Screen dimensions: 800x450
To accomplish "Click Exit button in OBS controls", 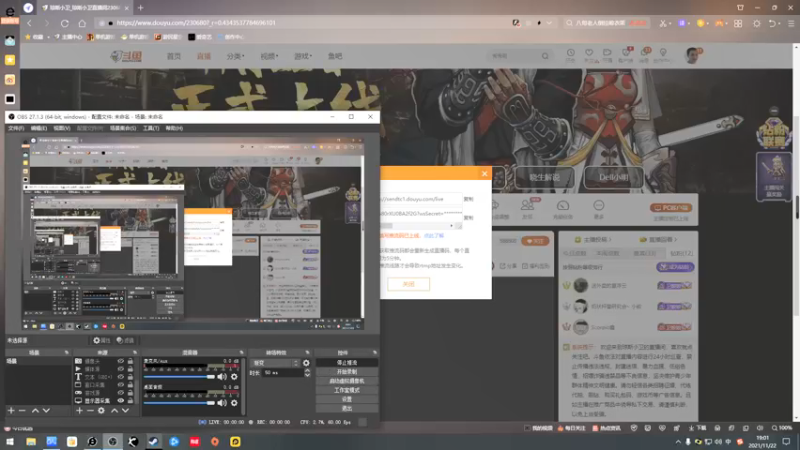I will 347,409.
